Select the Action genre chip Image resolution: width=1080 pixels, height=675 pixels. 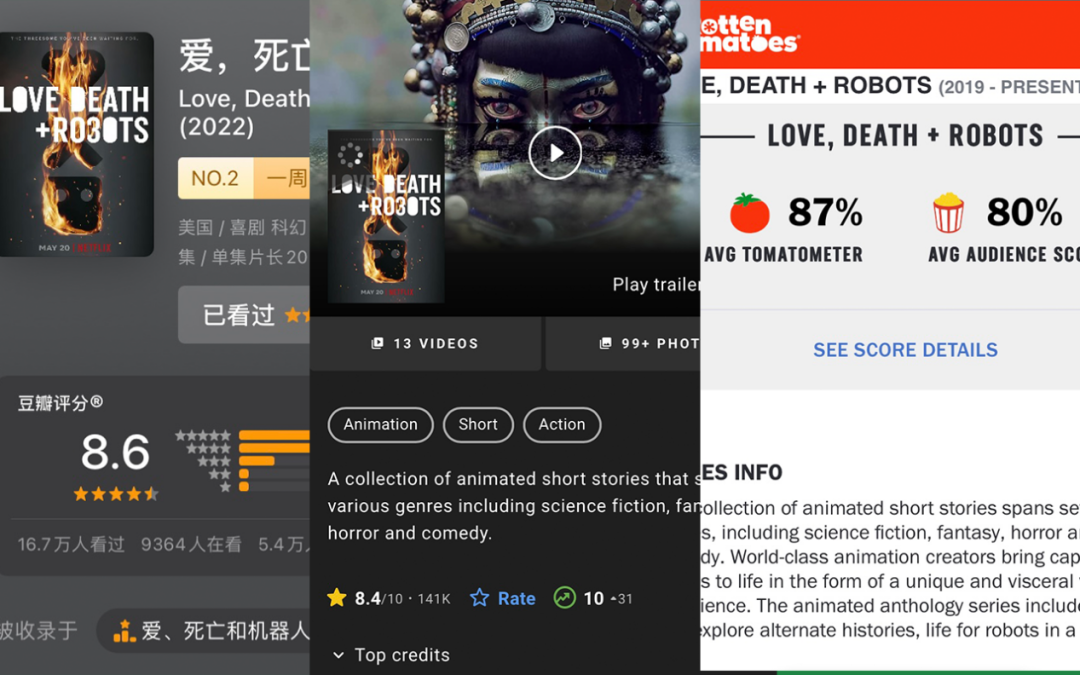coord(562,424)
